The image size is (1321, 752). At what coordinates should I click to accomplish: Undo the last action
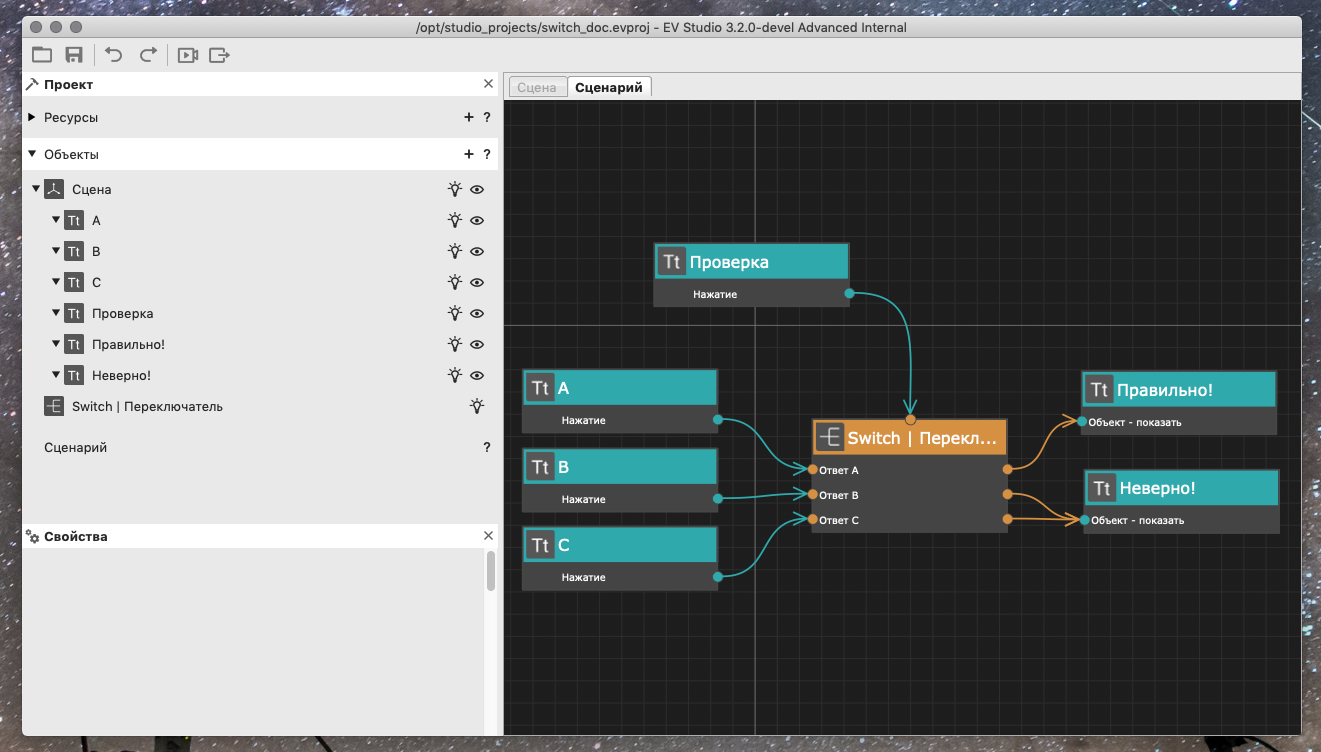(113, 55)
